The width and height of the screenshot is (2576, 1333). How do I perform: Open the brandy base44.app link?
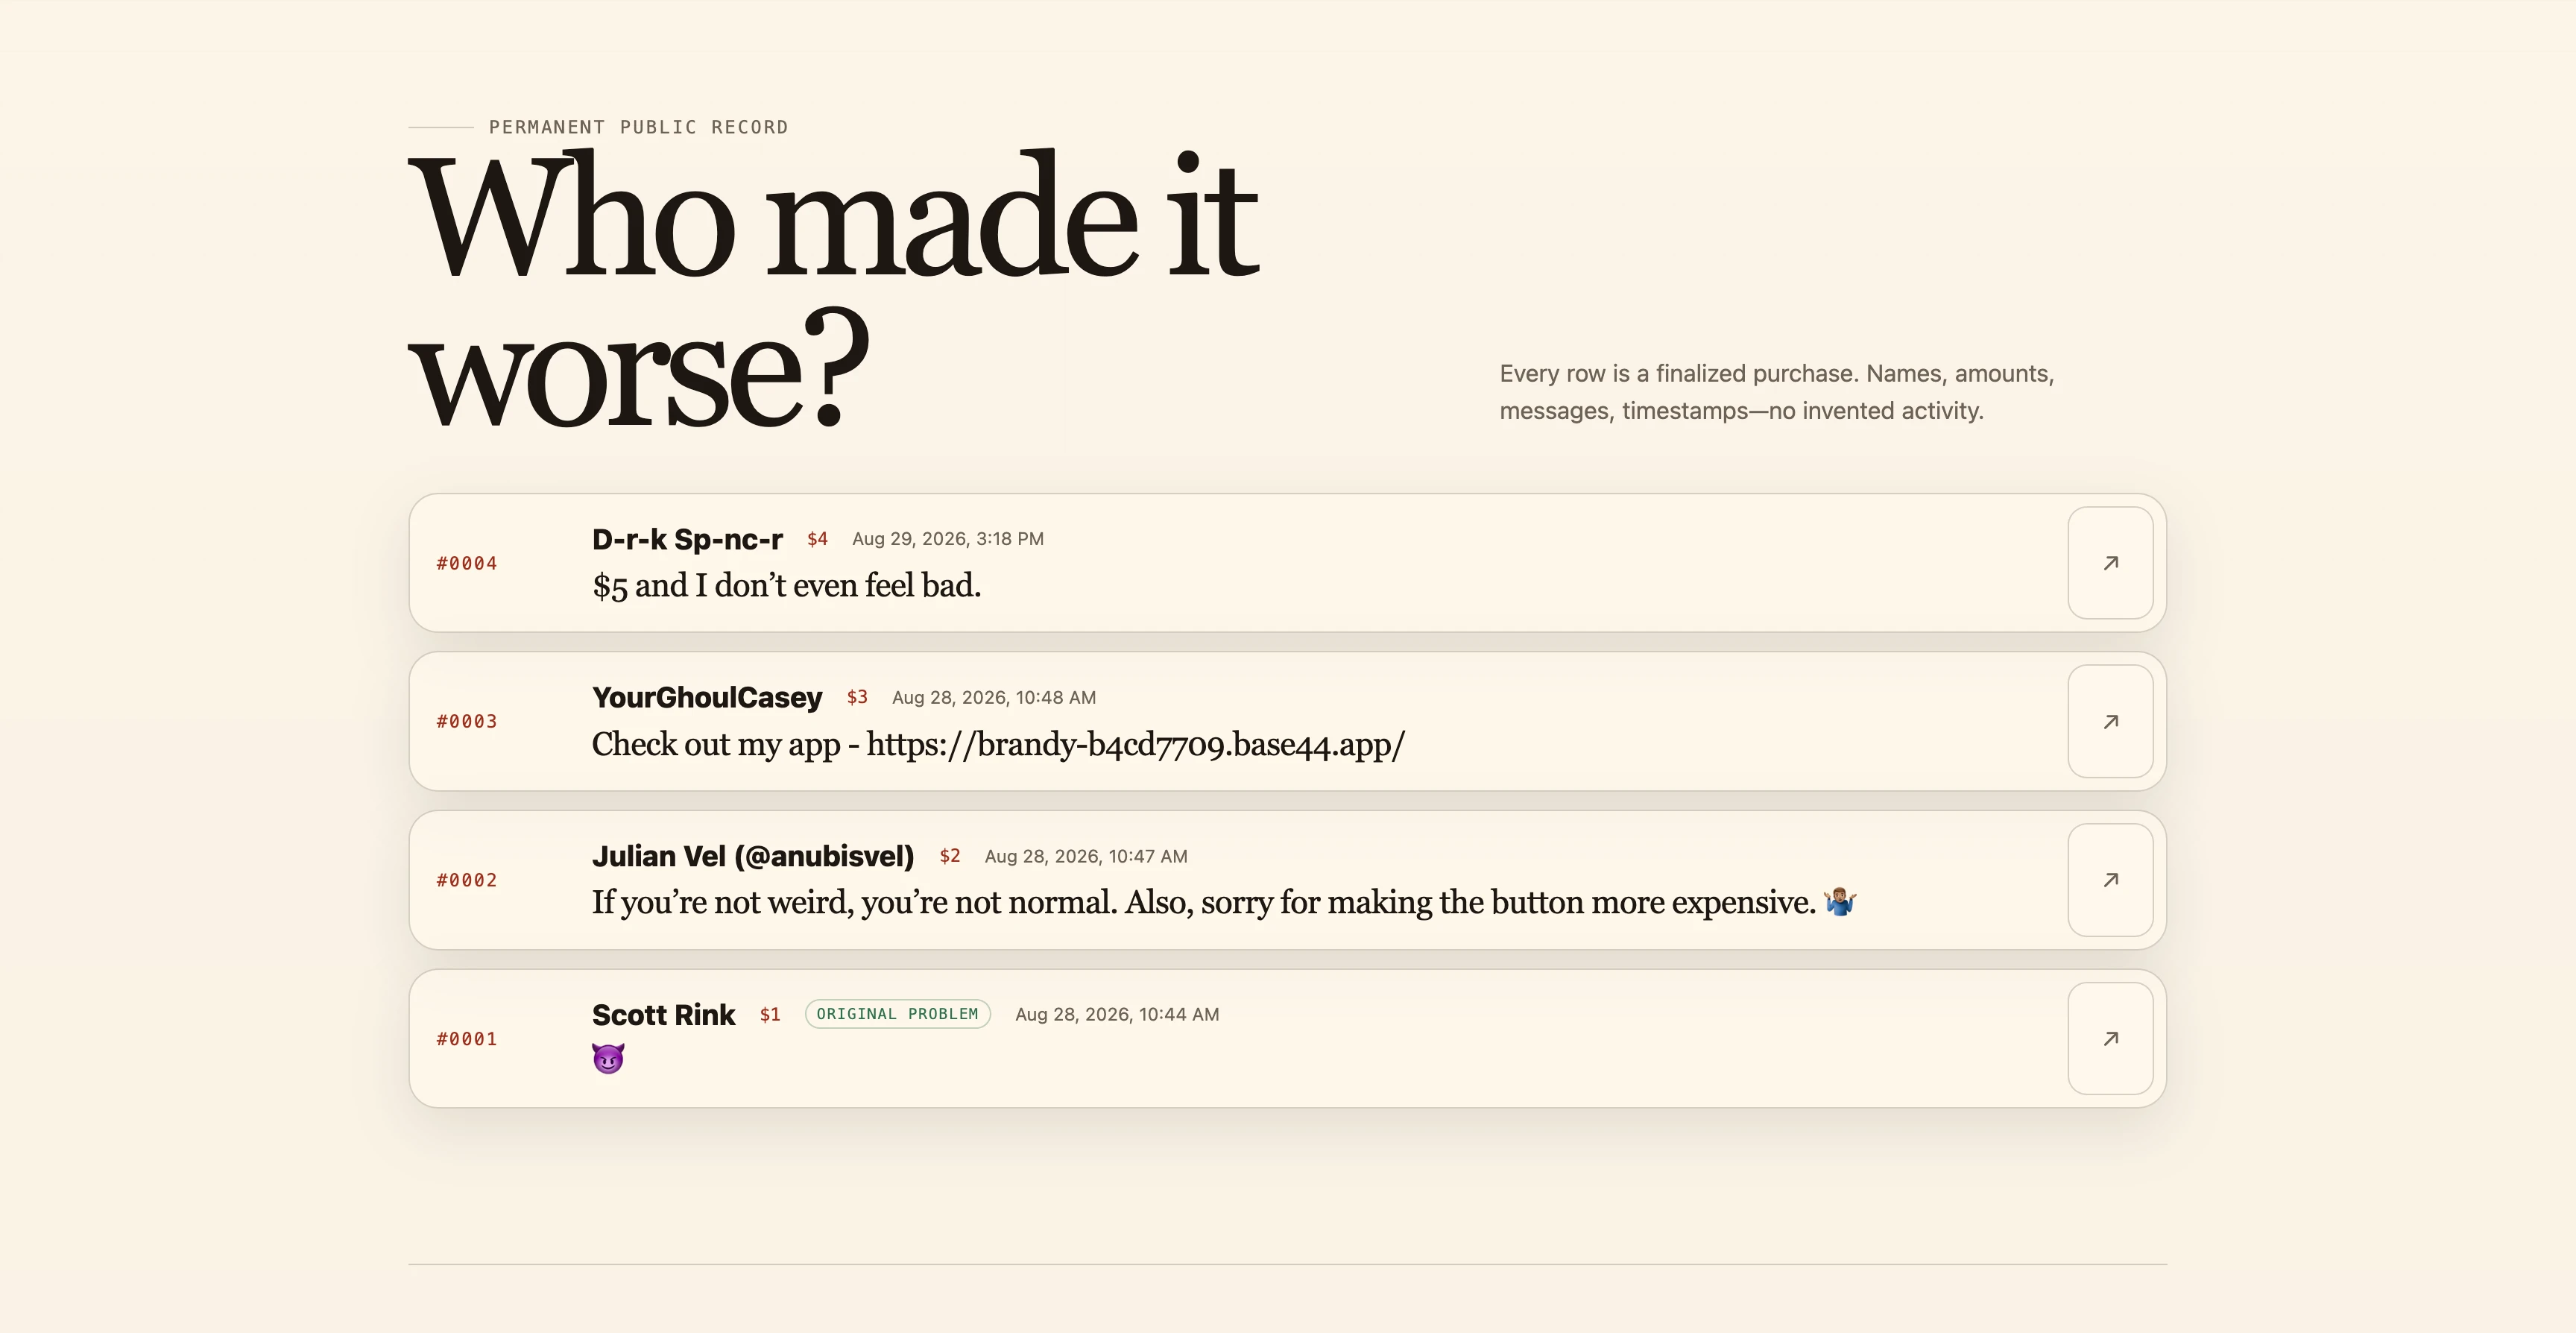click(1135, 744)
